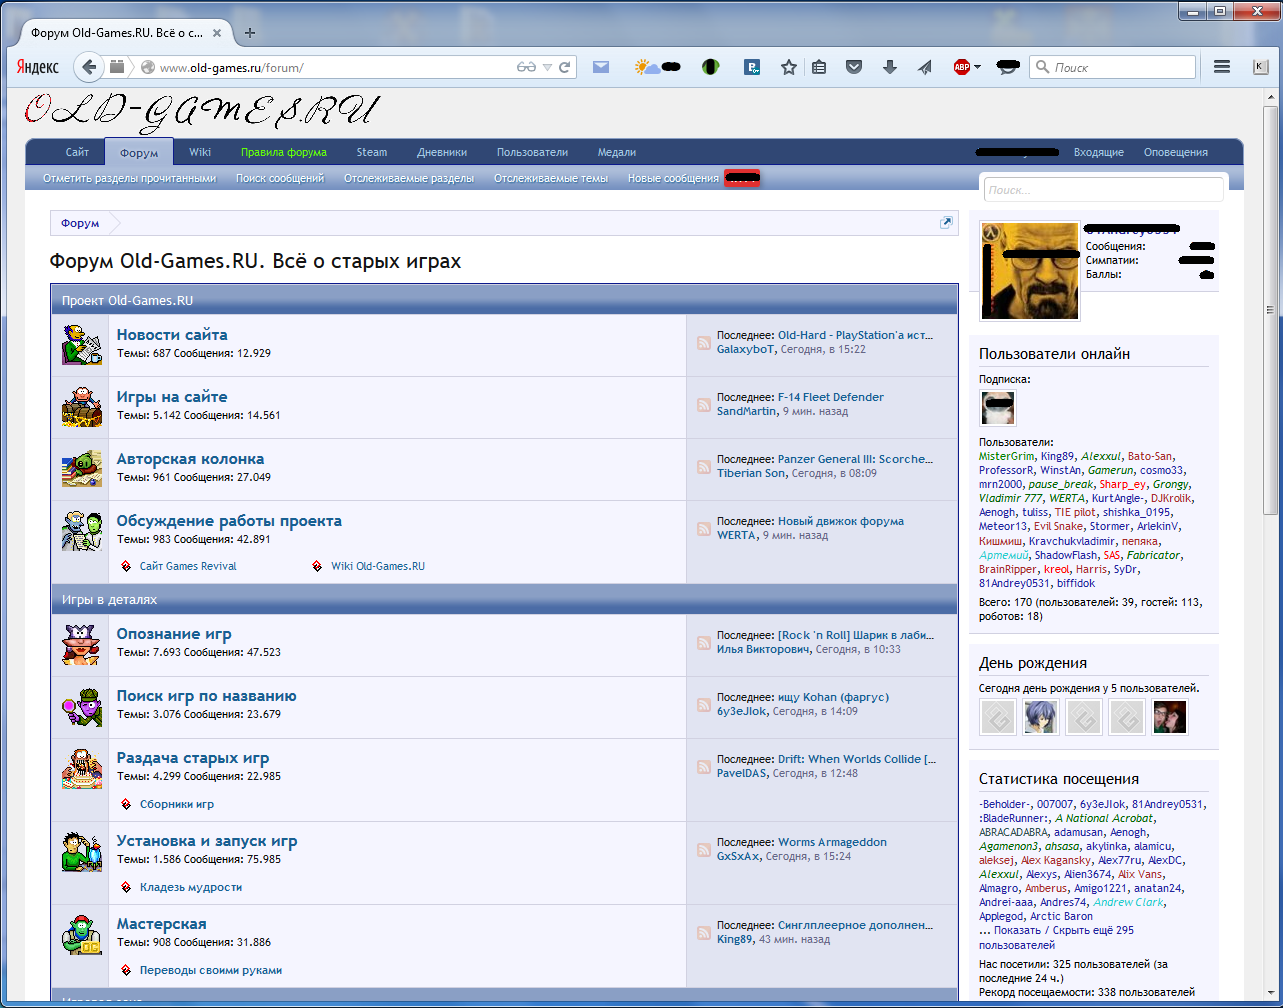
Task: Click the Установка и запуск игр section icon
Action: 81,851
